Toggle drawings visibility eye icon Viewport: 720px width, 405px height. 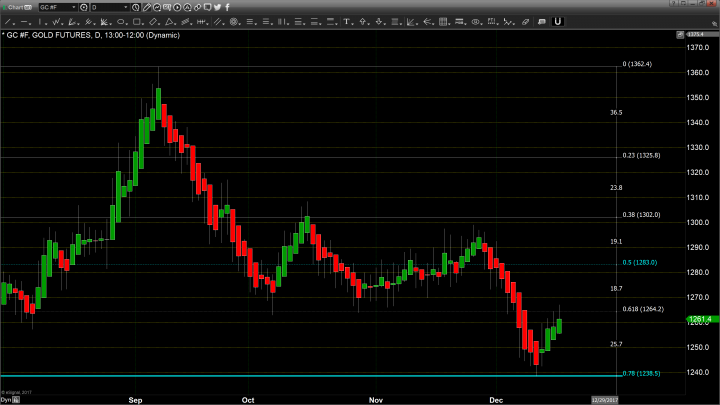tap(475, 22)
